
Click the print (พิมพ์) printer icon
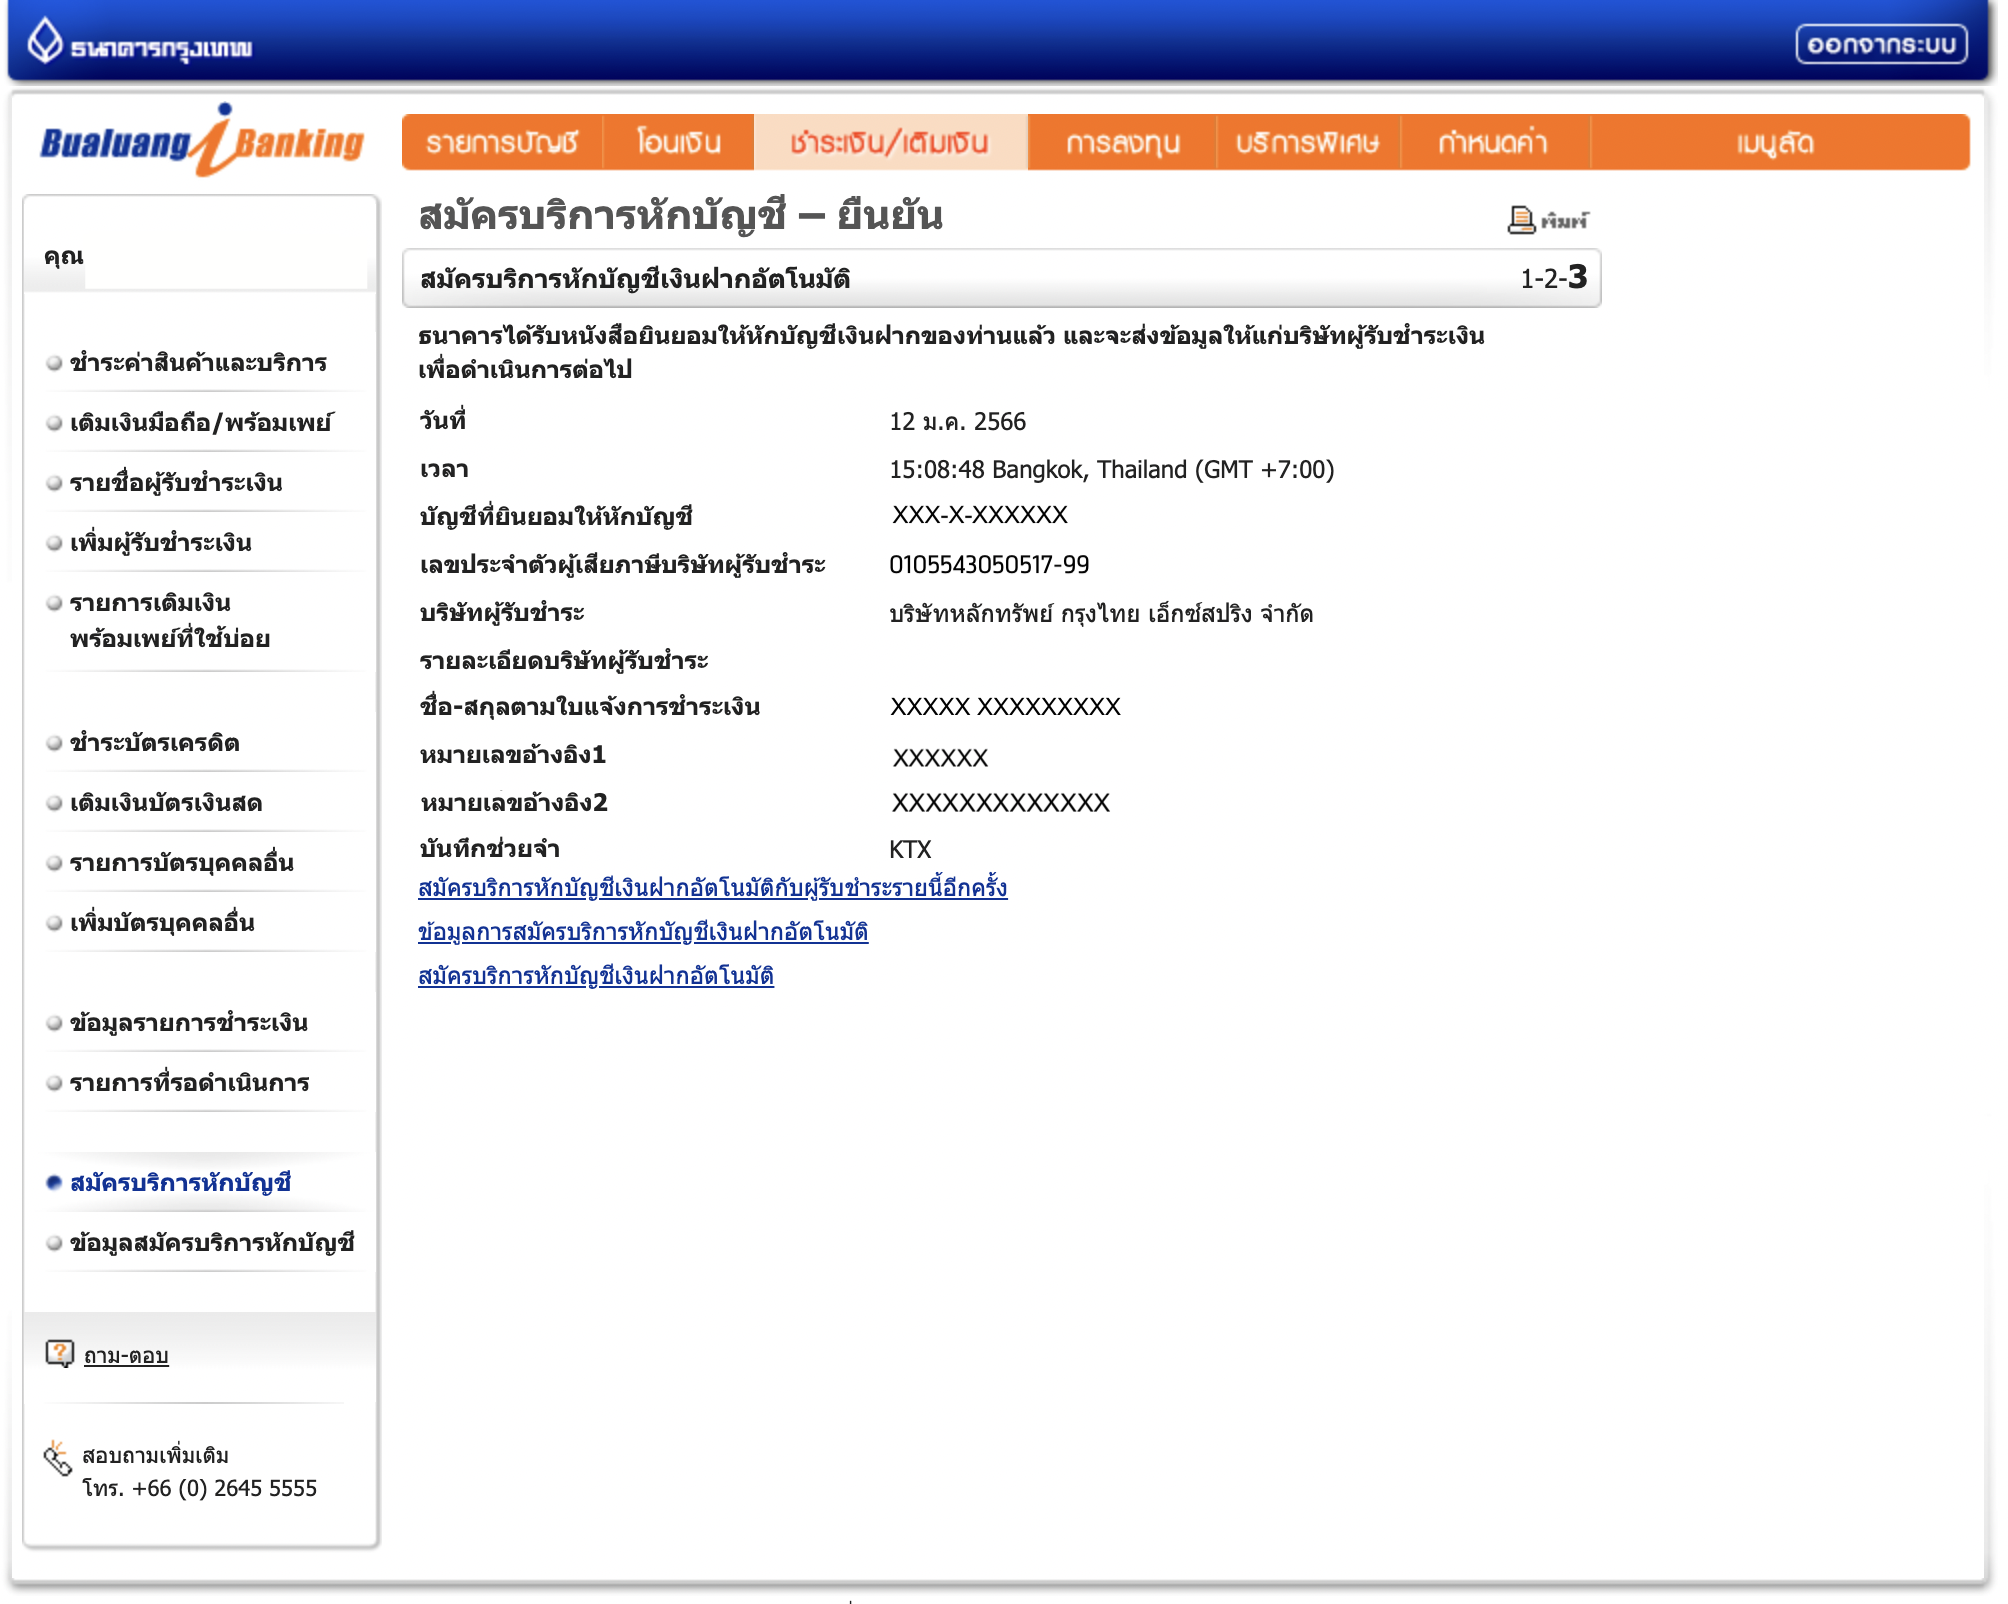pos(1520,219)
